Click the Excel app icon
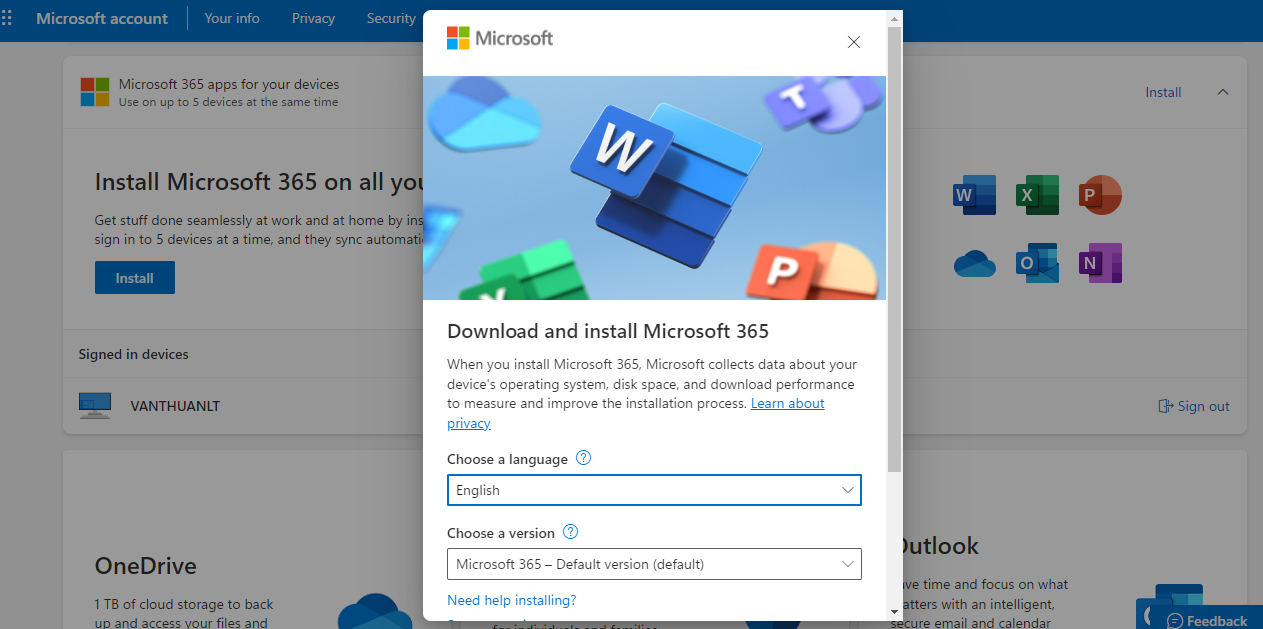Screen dimensions: 1263x629 click(x=1037, y=195)
